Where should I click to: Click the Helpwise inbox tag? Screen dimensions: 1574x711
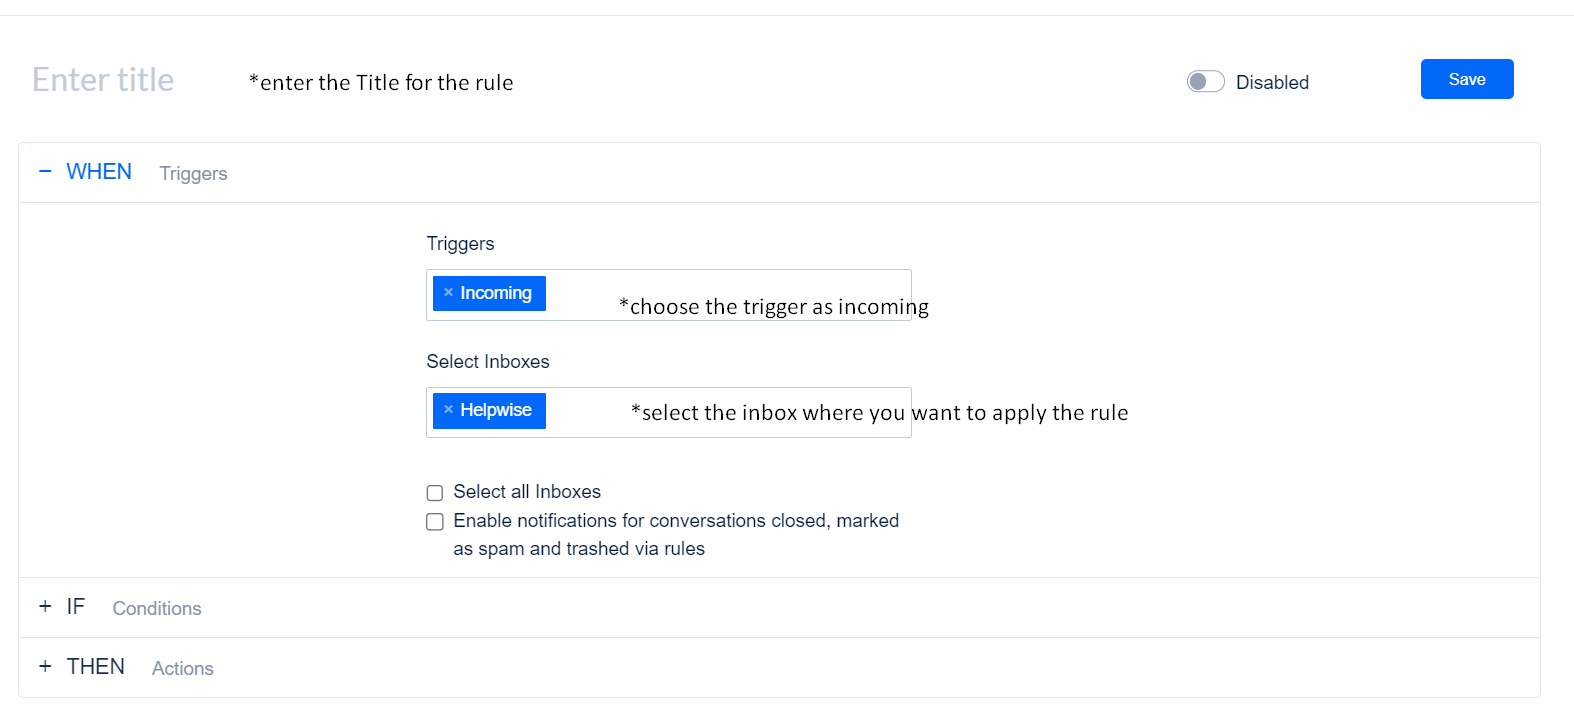pyautogui.click(x=489, y=410)
